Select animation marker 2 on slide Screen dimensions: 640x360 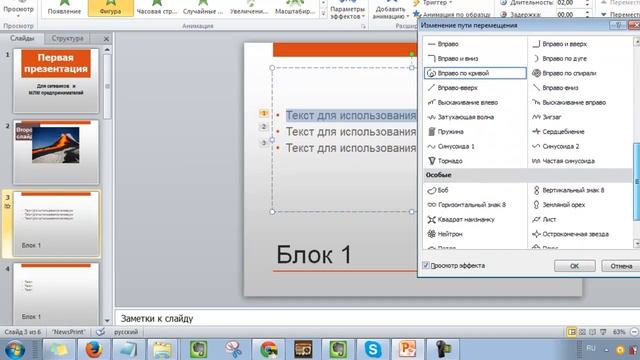coord(264,127)
